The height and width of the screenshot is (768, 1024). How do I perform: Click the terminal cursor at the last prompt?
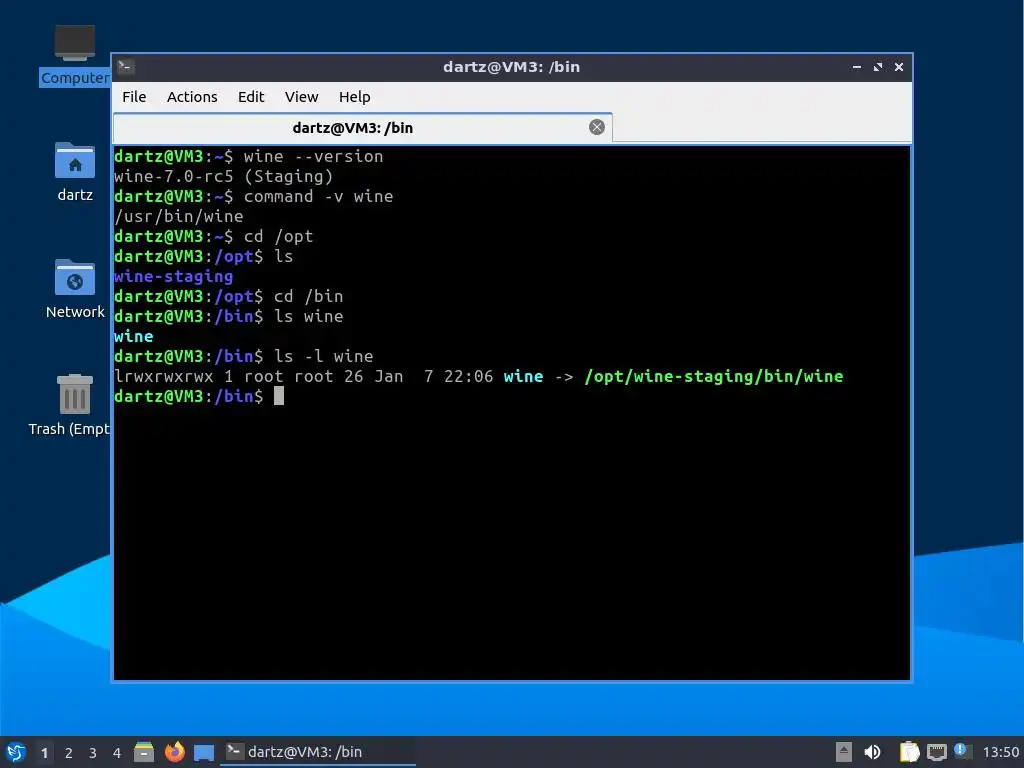pos(279,396)
